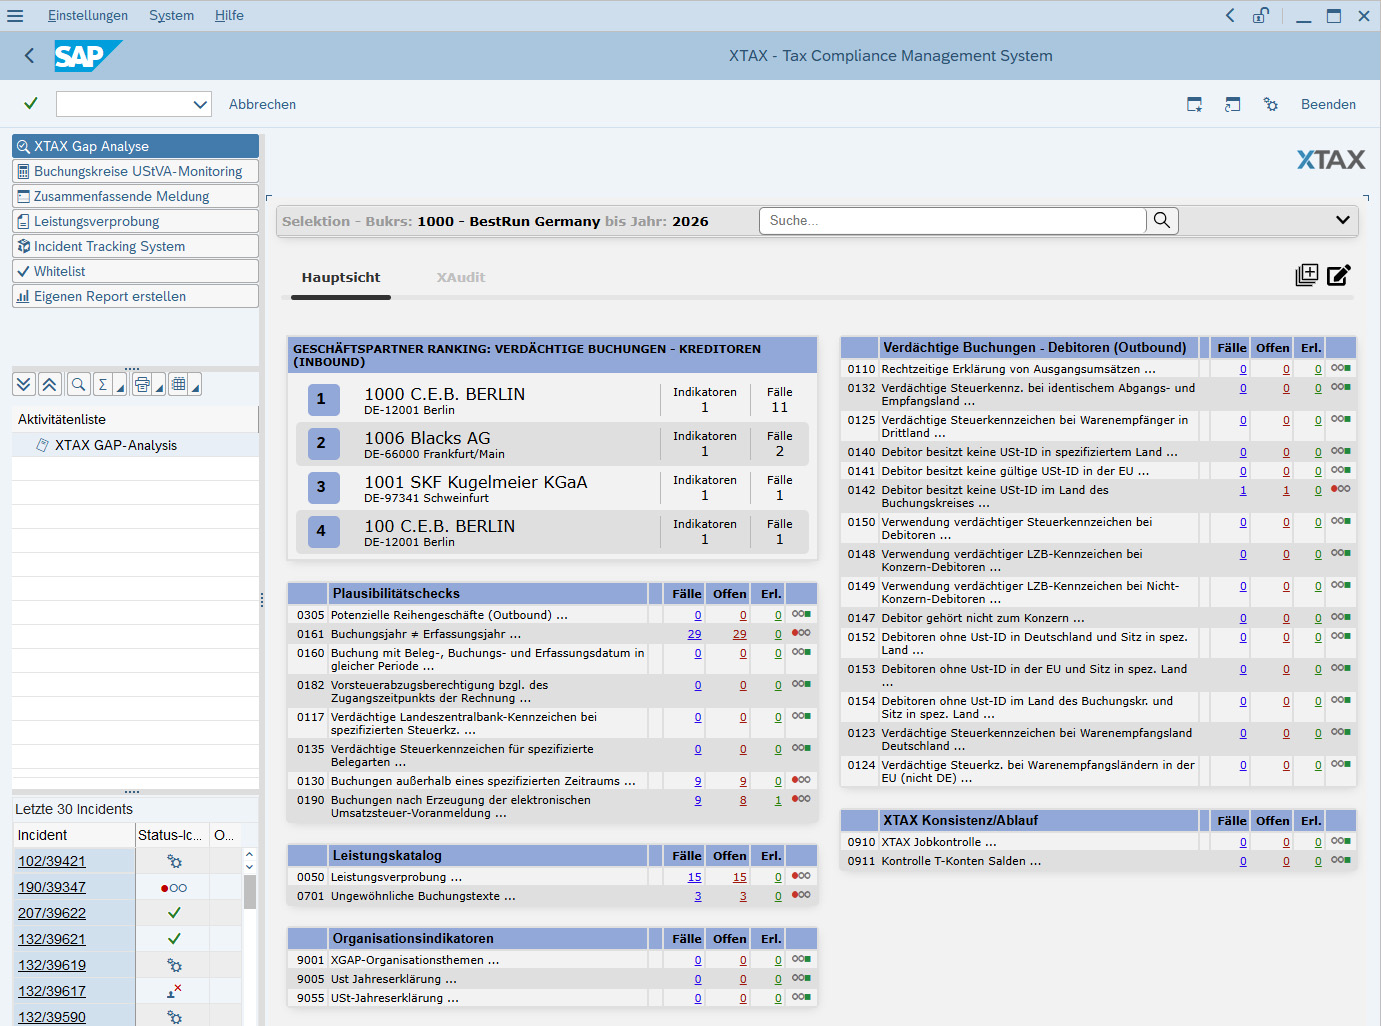Open the command field dropdown

[x=200, y=104]
